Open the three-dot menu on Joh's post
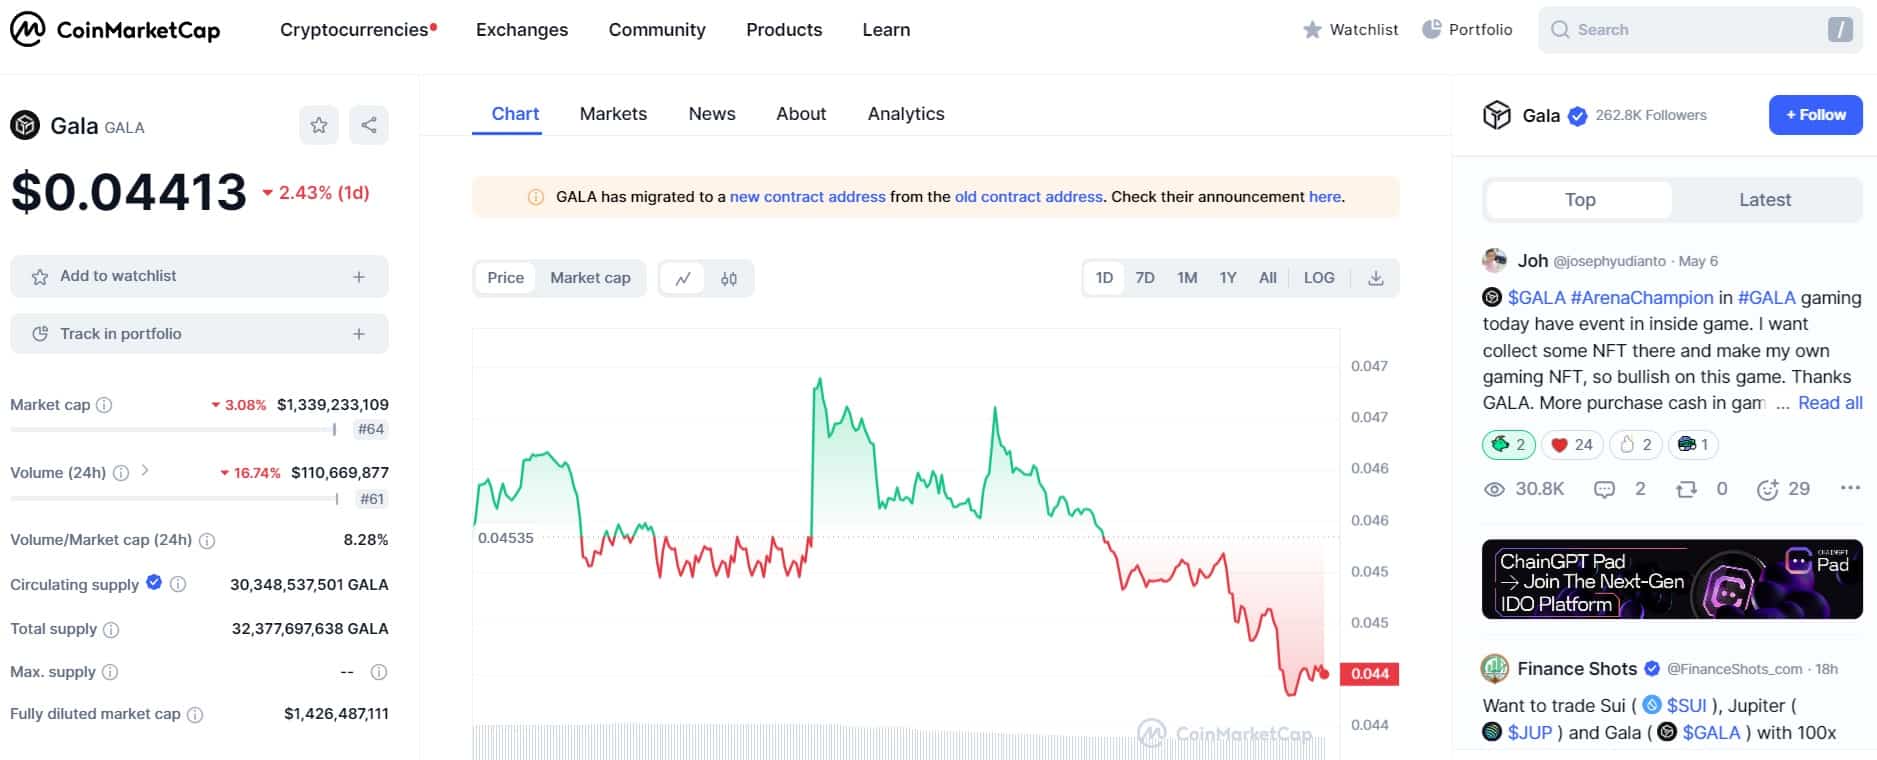The width and height of the screenshot is (1877, 760). point(1850,488)
